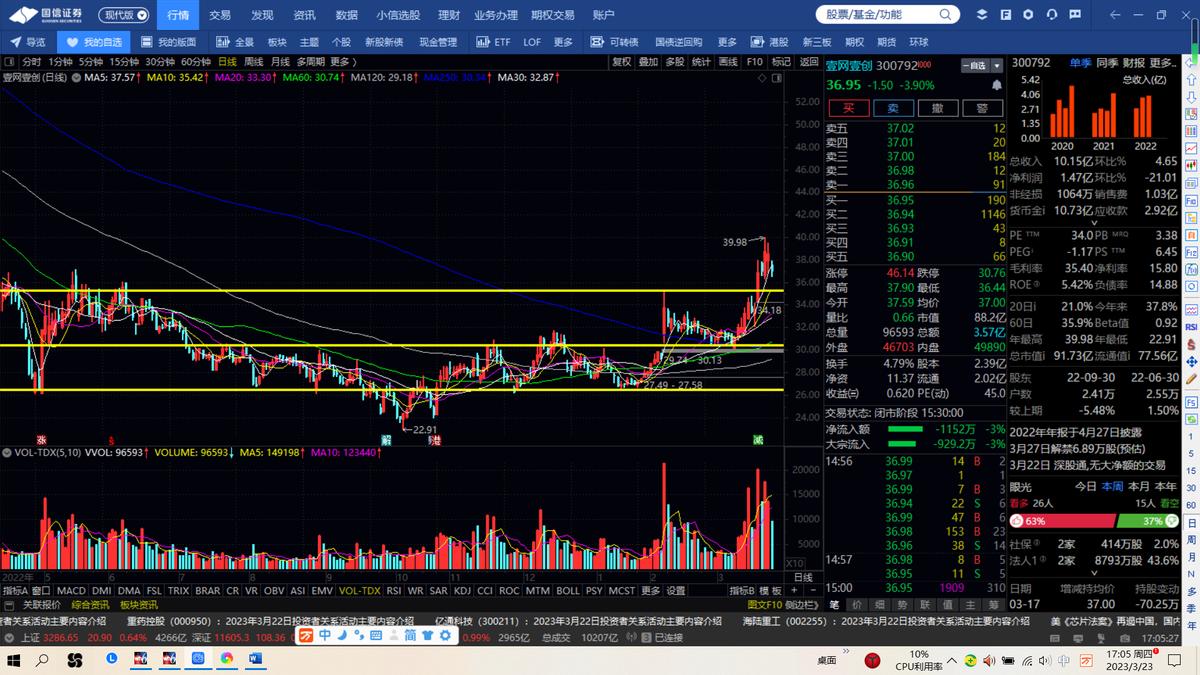Toggle 同季 same-quarter view

click(1106, 62)
